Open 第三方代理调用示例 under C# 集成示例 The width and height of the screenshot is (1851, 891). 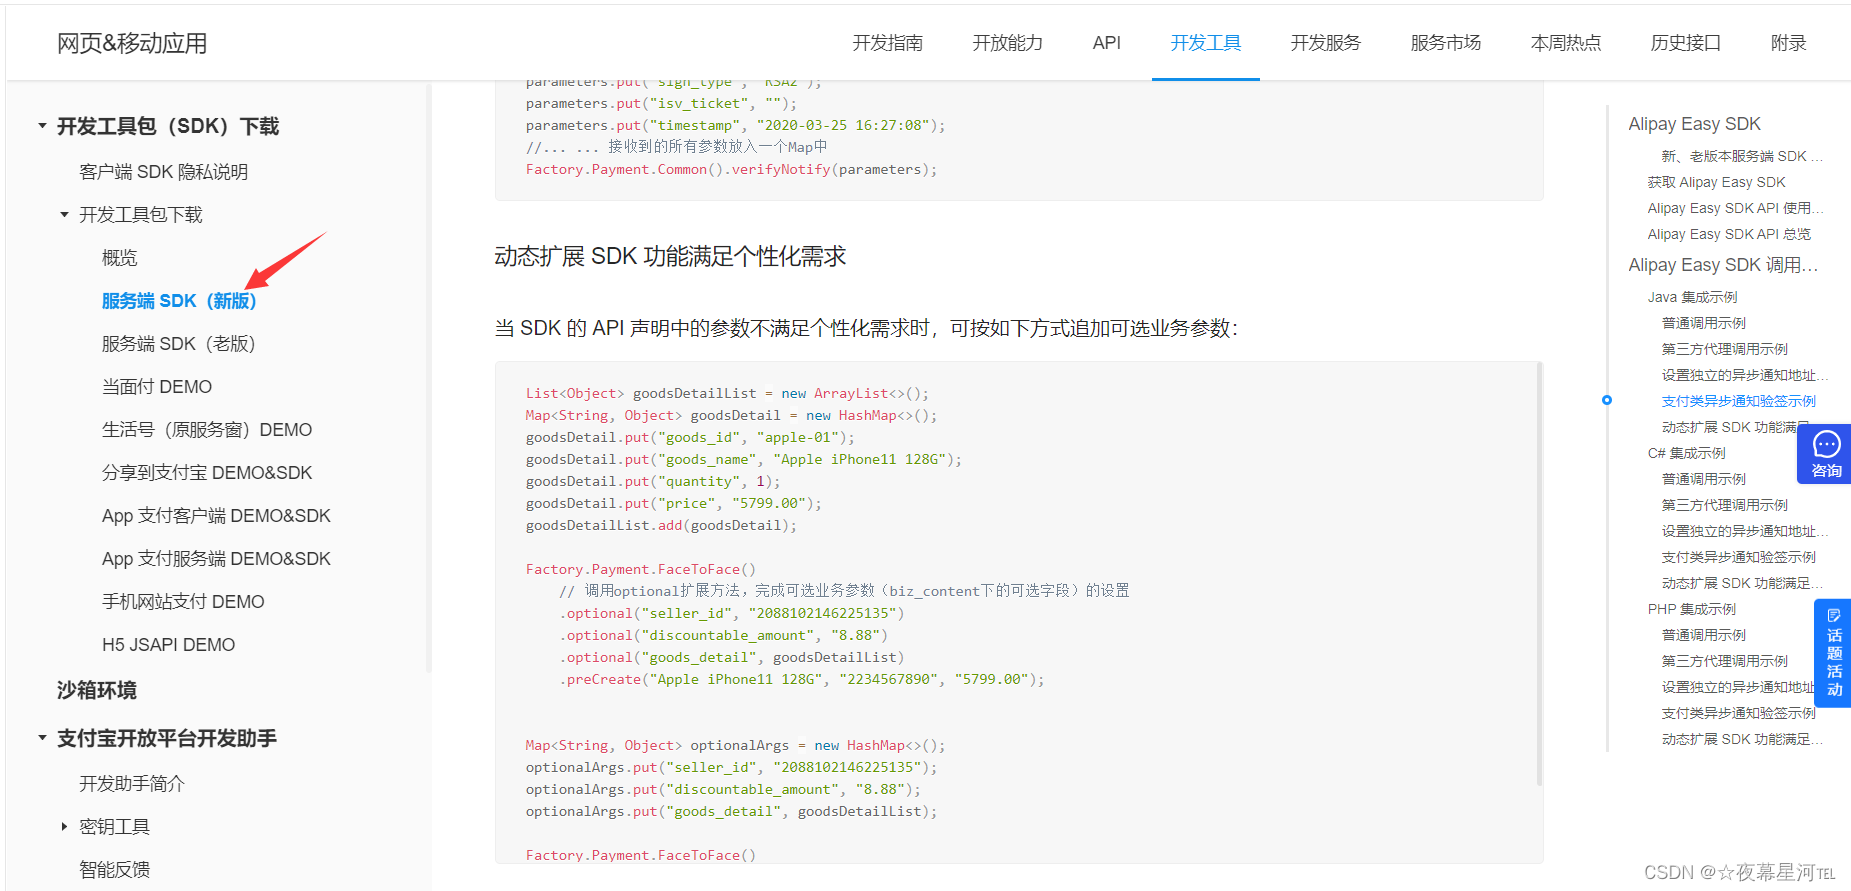(x=1724, y=505)
